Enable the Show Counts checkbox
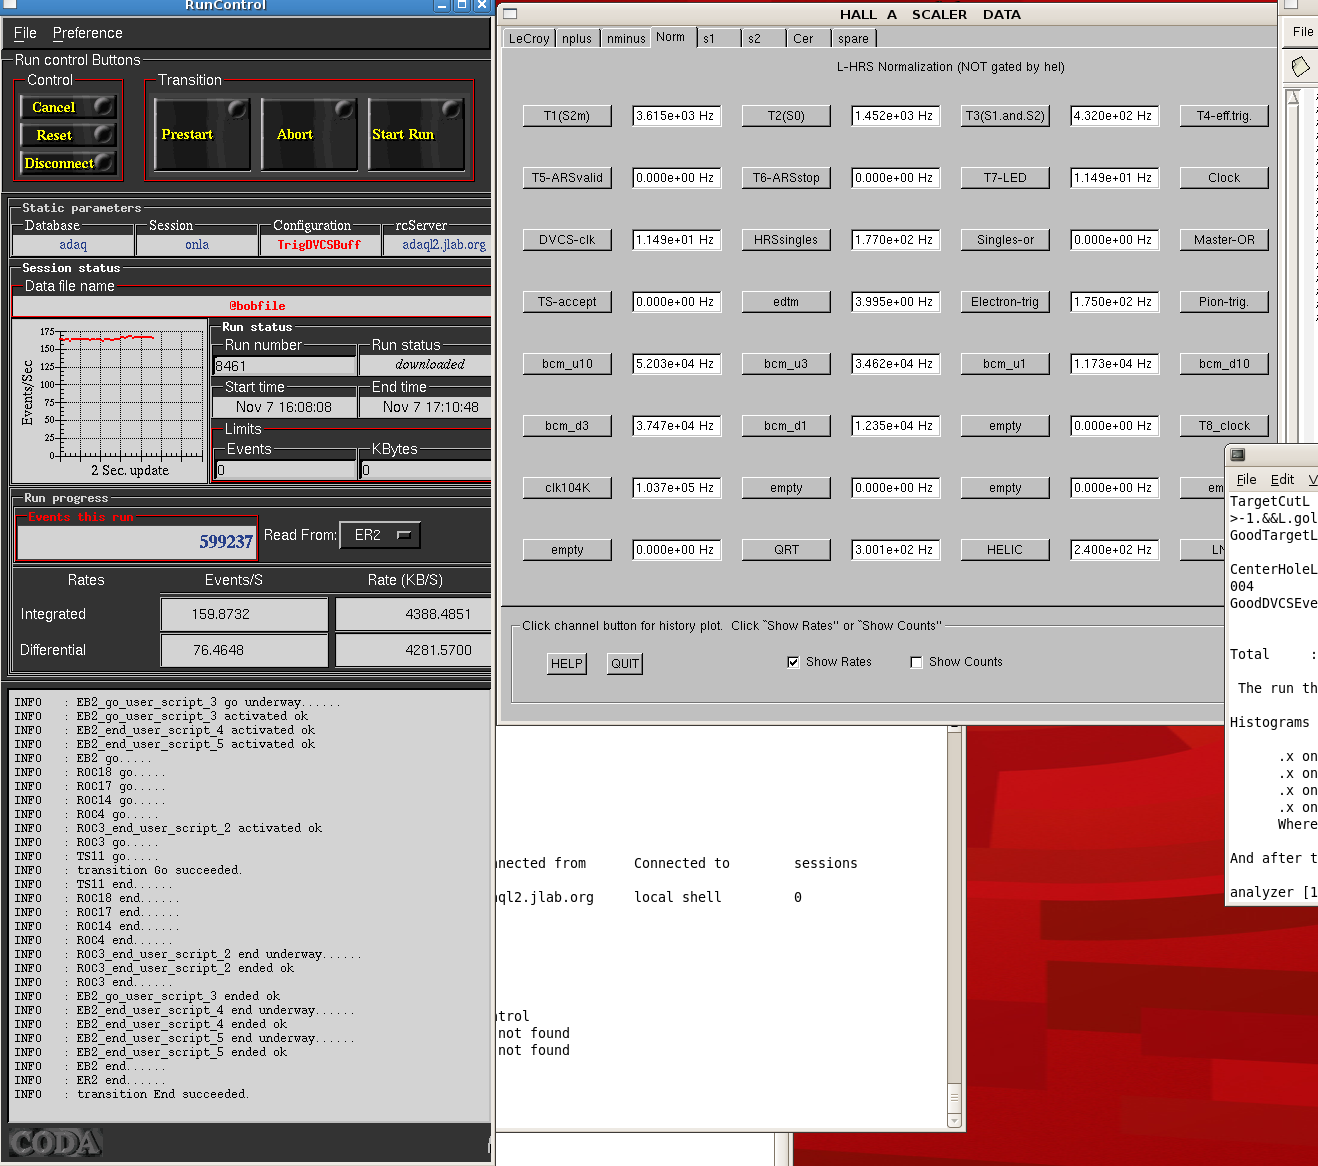The height and width of the screenshot is (1166, 1318). pyautogui.click(x=916, y=662)
